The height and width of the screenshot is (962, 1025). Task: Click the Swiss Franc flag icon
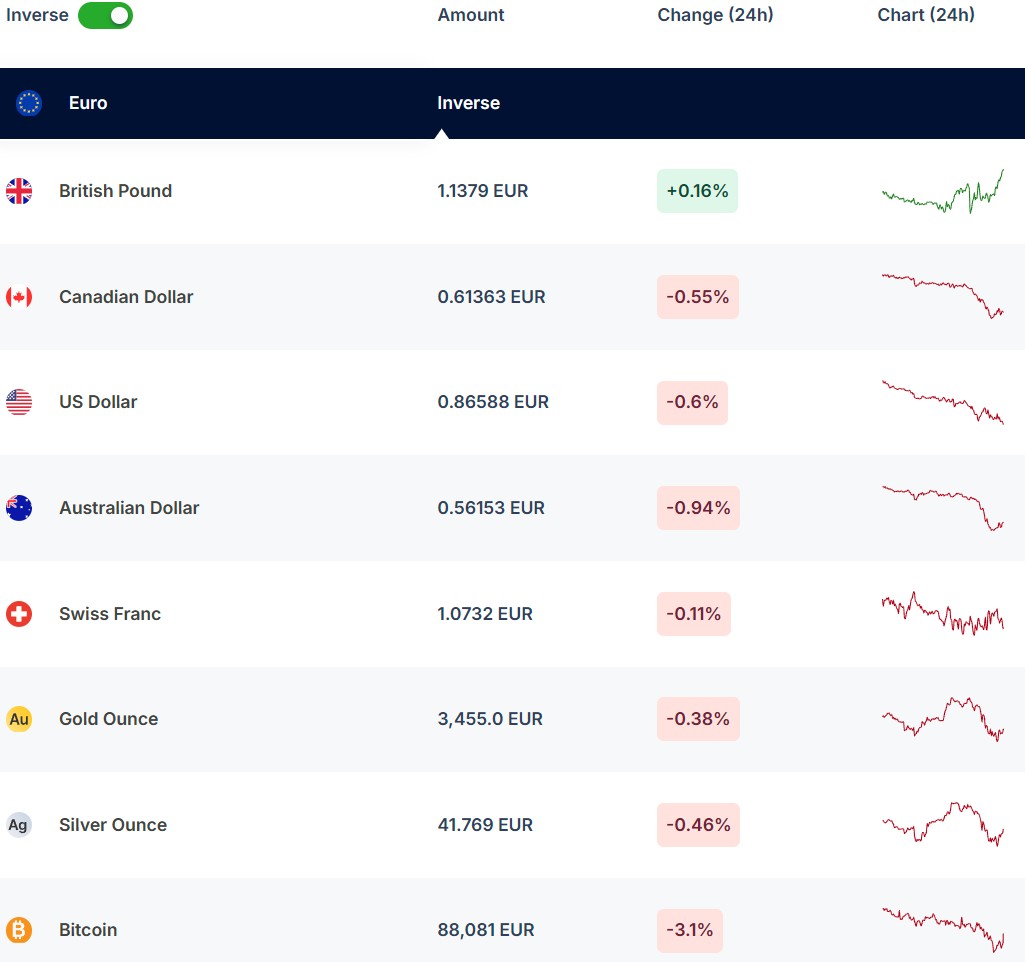pos(19,614)
